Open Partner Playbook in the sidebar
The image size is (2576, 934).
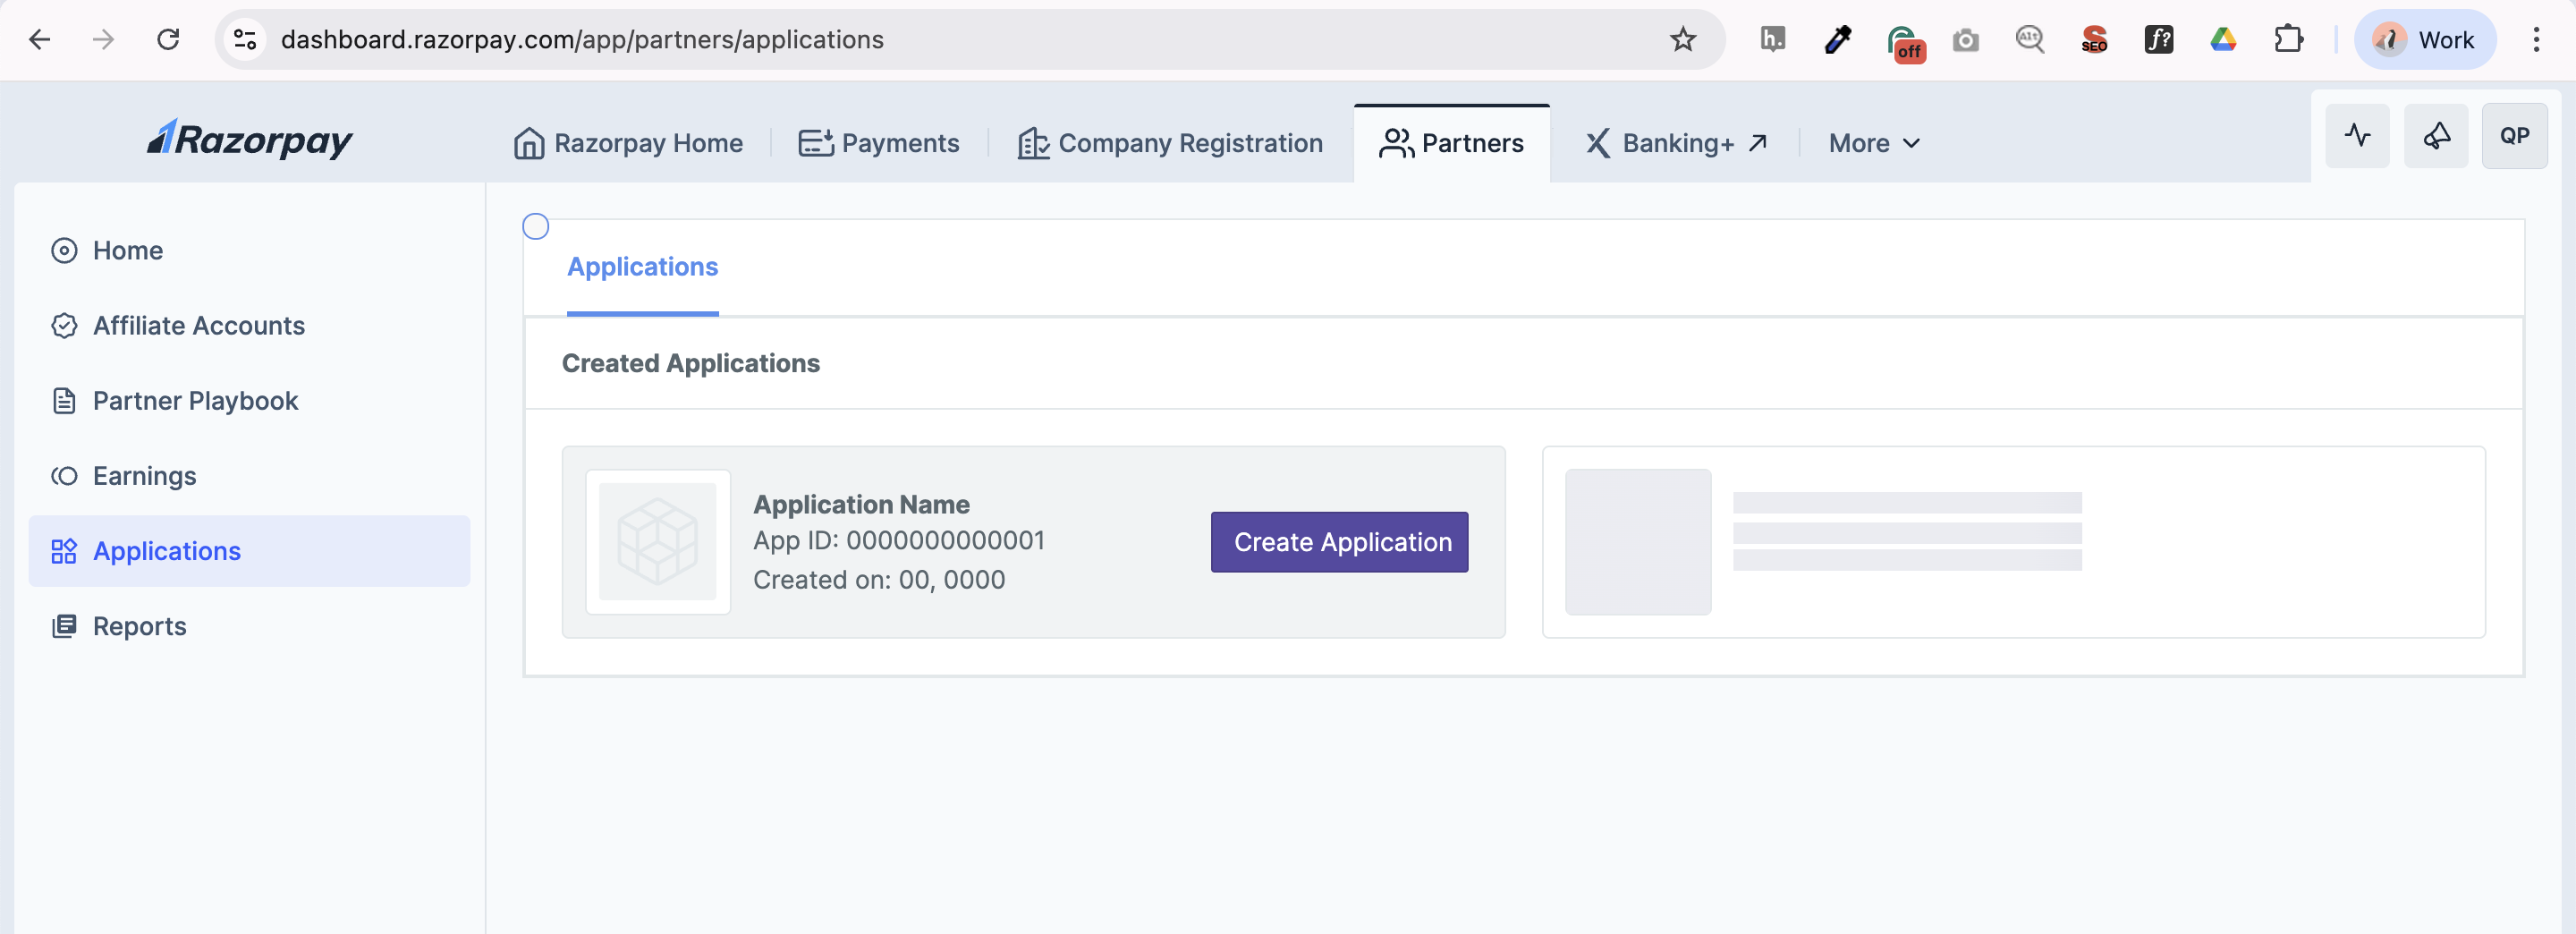coord(249,400)
